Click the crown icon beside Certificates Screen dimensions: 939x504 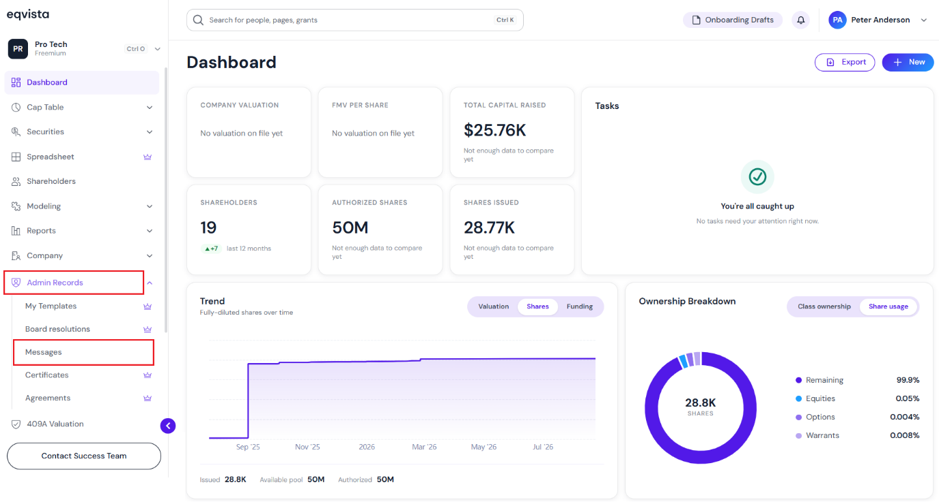tap(147, 375)
